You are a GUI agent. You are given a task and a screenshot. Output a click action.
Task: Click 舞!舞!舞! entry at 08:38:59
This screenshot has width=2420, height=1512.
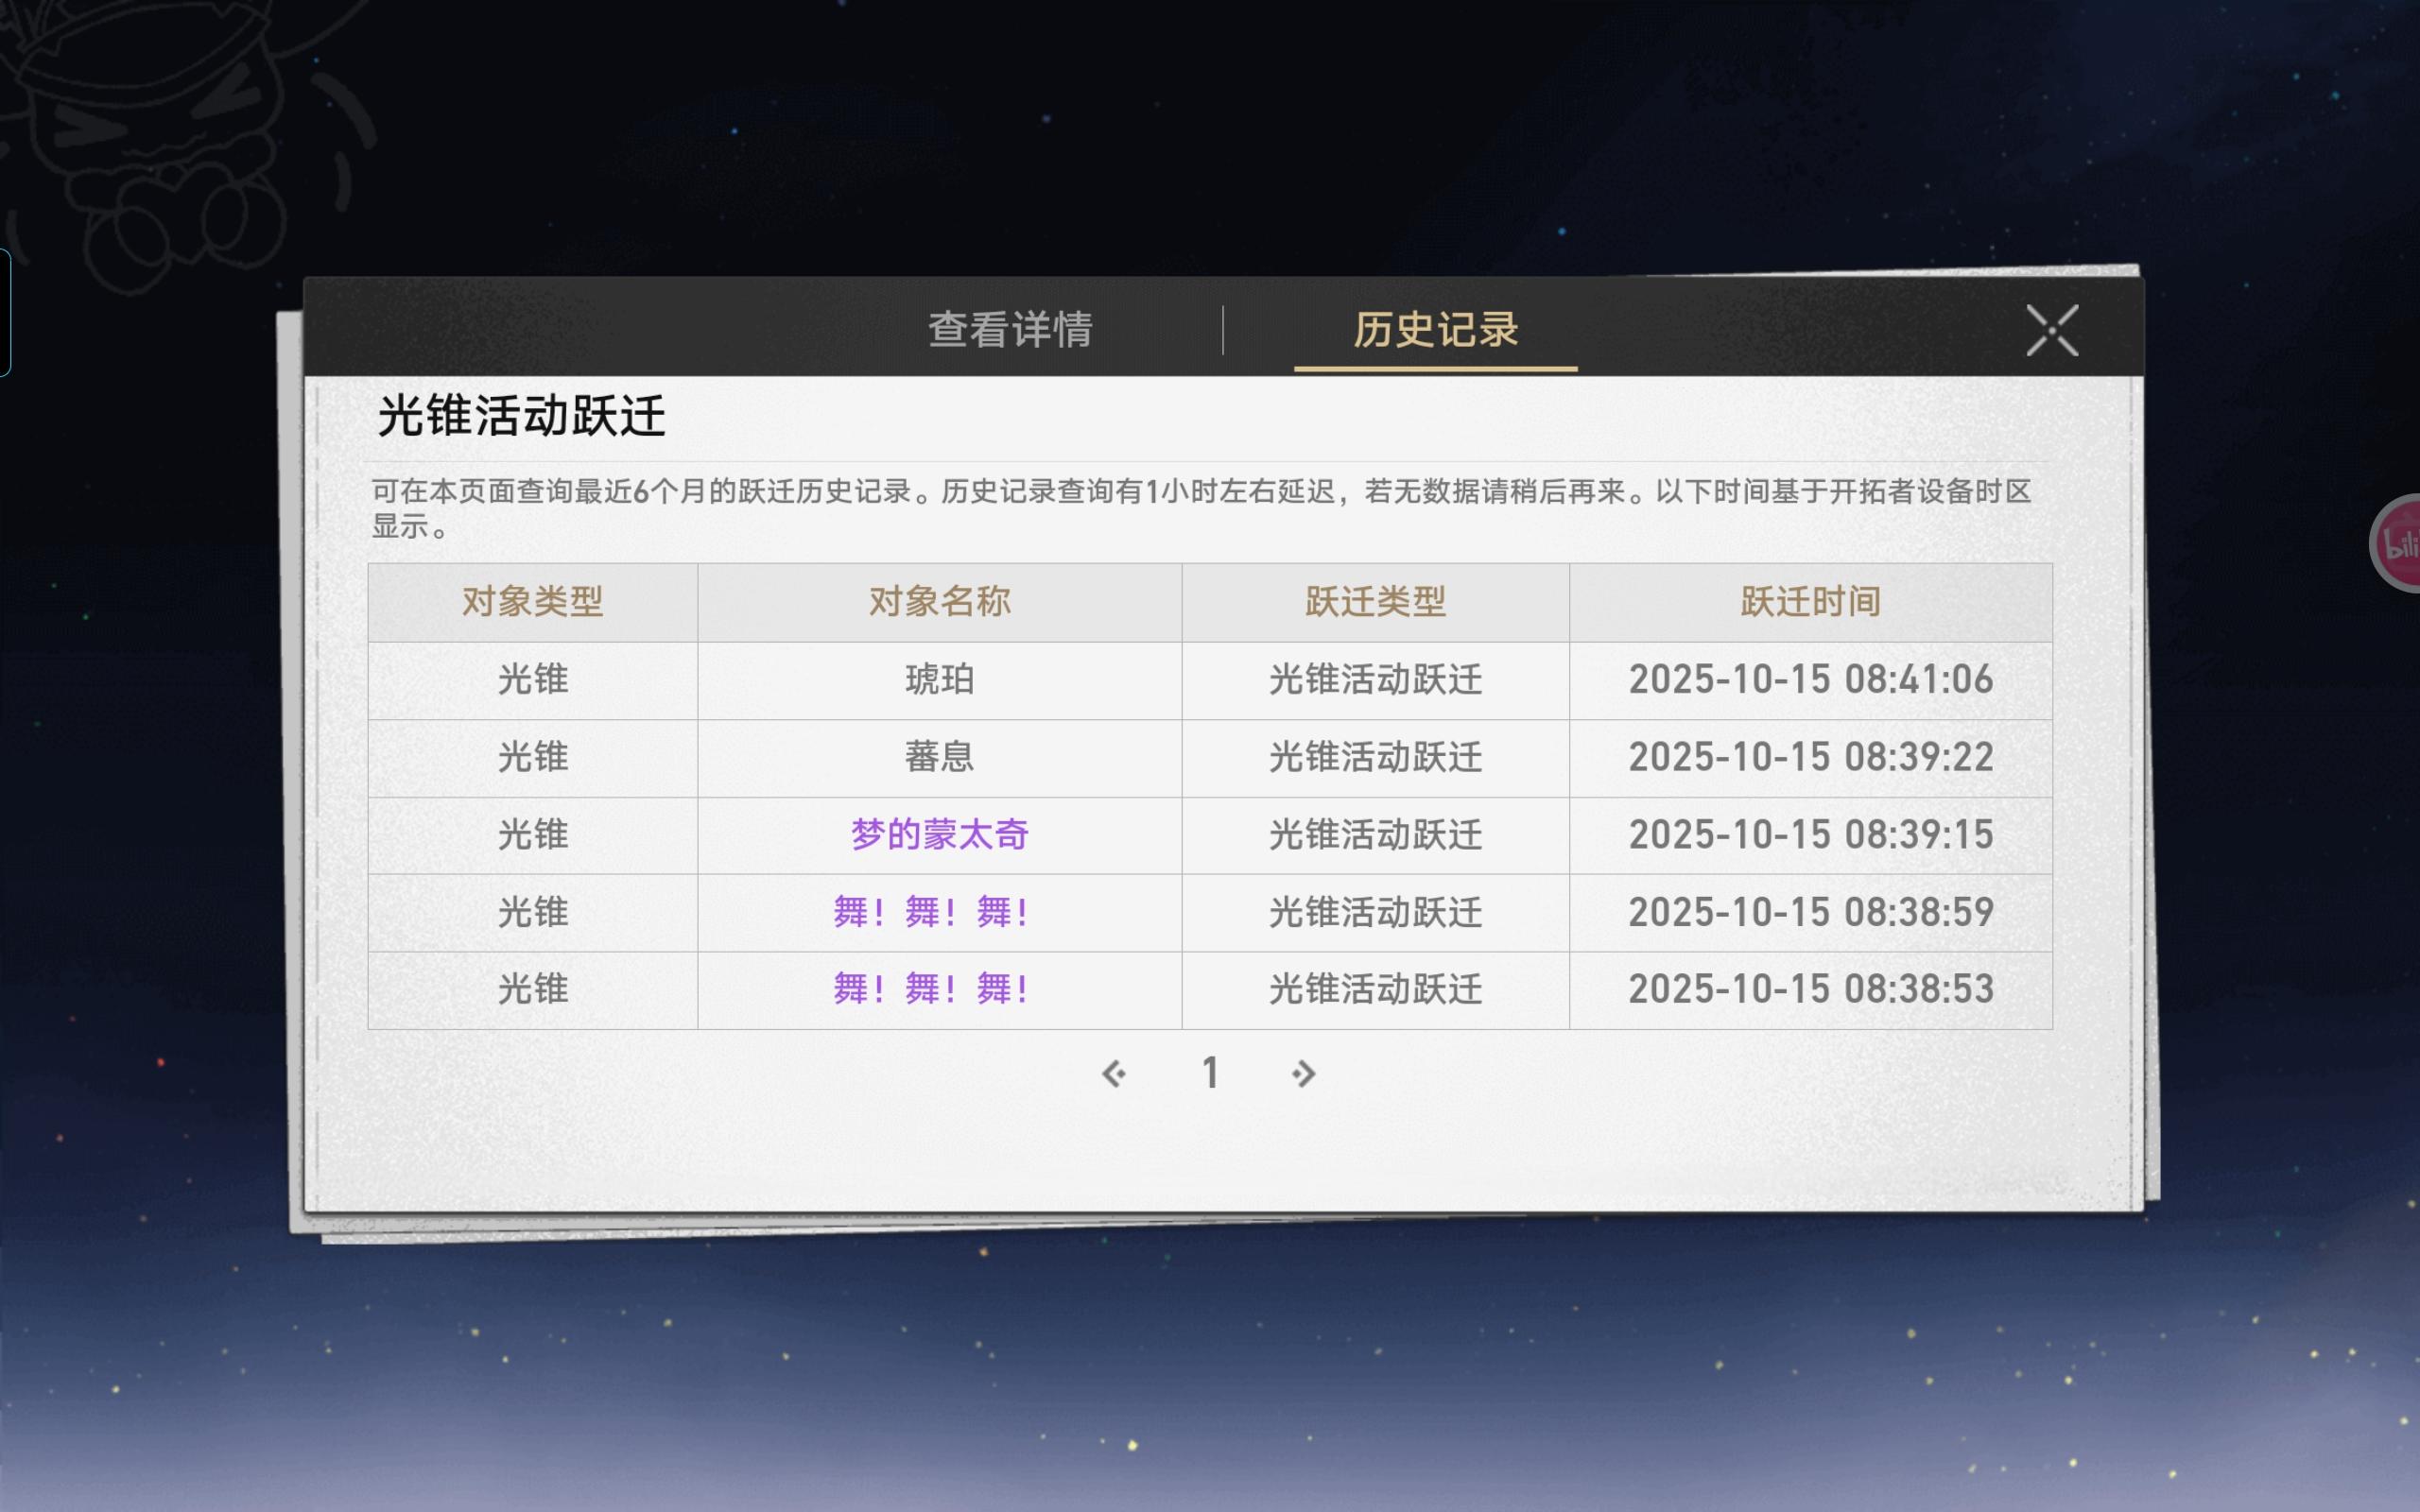pos(931,912)
